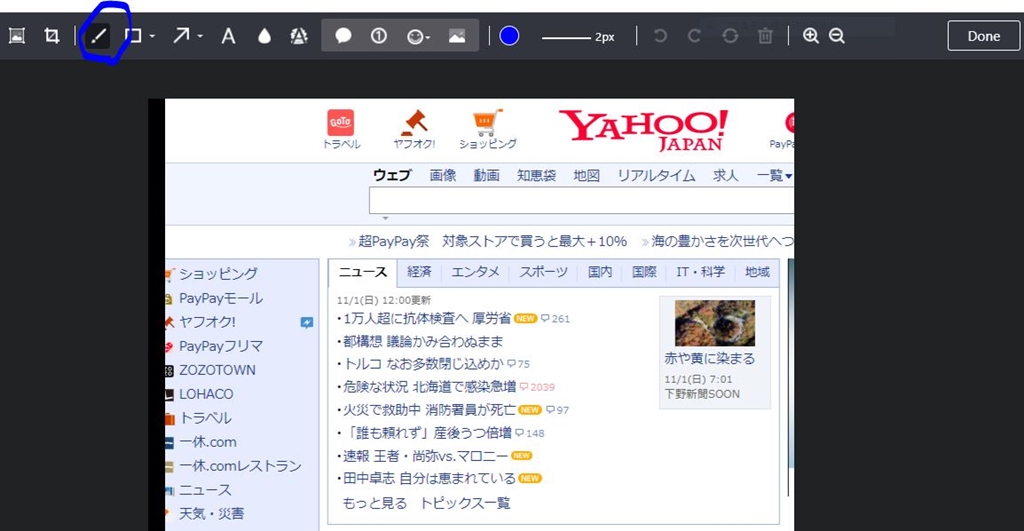Screen dimensions: 1024x531
Task: Select the emoji sticker tool
Action: [414, 37]
